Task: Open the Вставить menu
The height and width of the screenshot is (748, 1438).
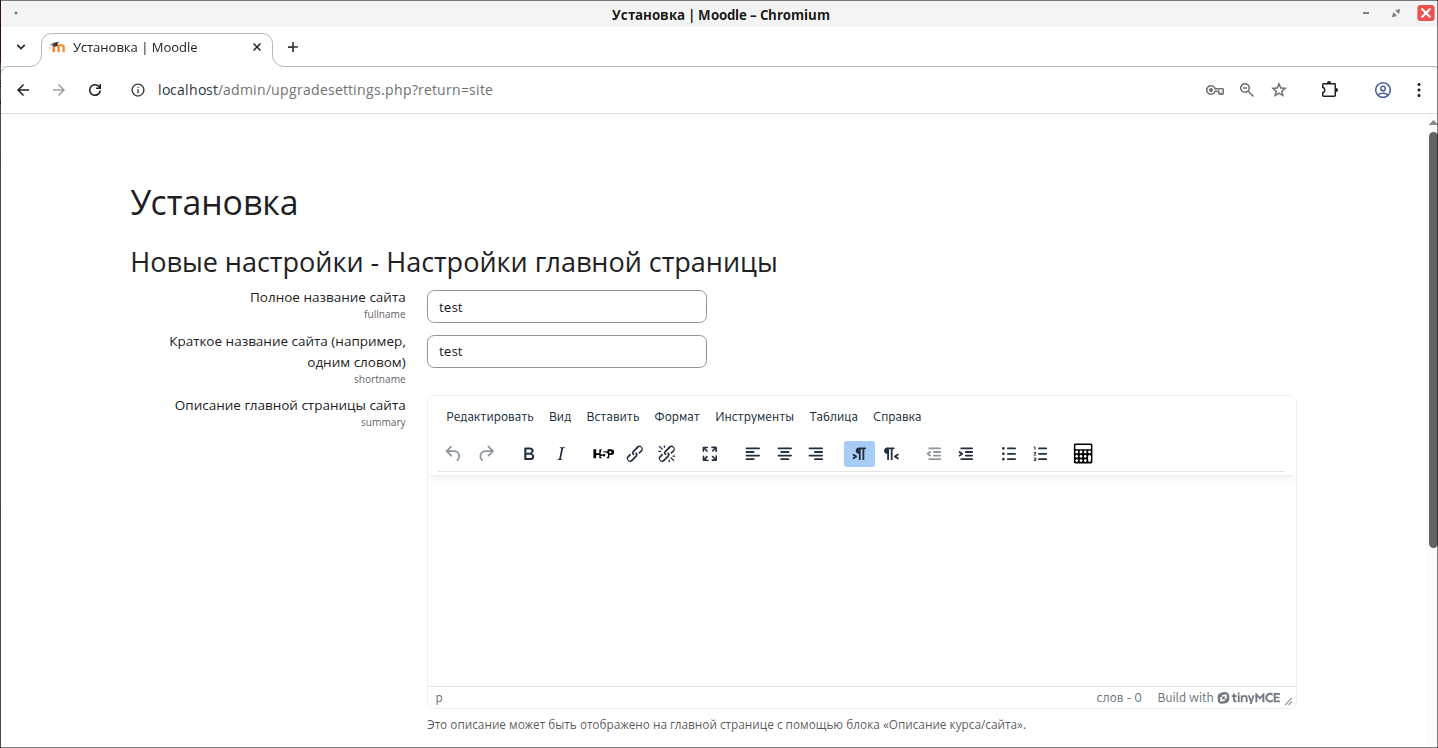Action: pos(613,417)
